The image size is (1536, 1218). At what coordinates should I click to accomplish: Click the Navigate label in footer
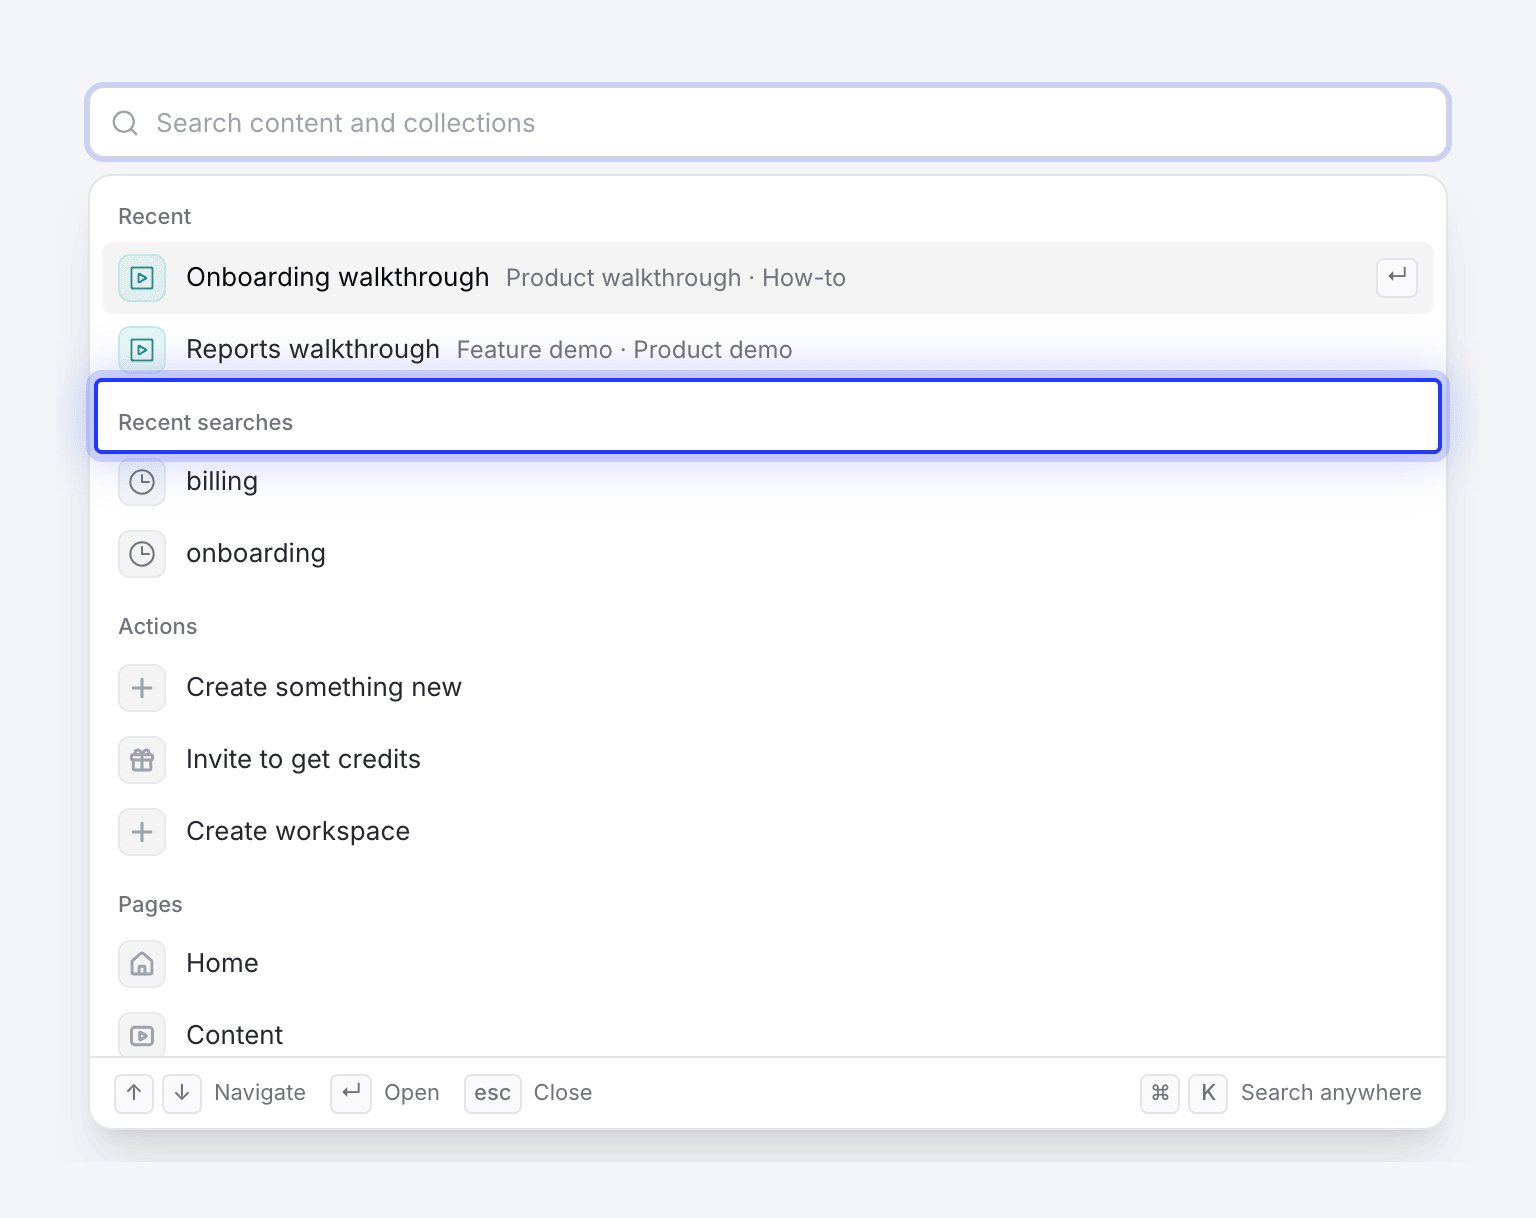click(260, 1093)
